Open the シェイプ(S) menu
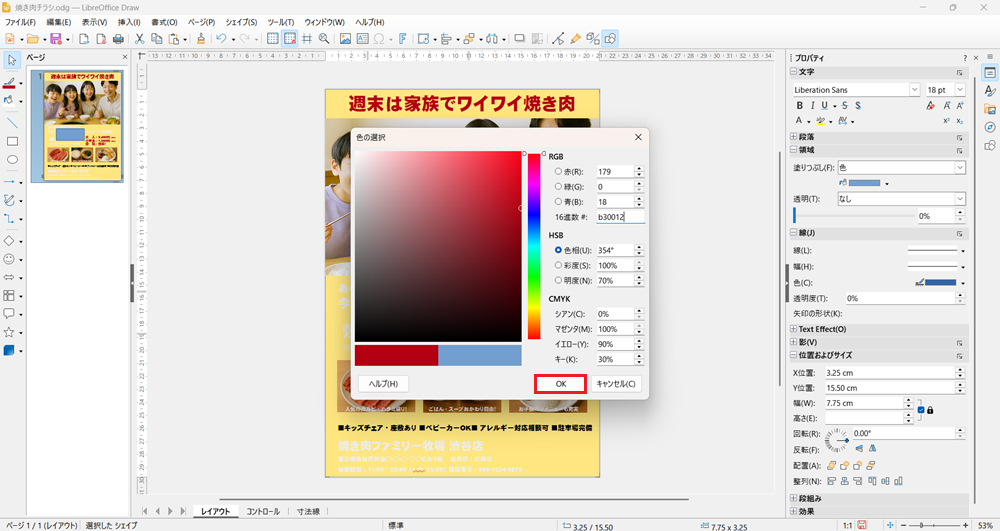The height and width of the screenshot is (531, 1000). coord(241,22)
